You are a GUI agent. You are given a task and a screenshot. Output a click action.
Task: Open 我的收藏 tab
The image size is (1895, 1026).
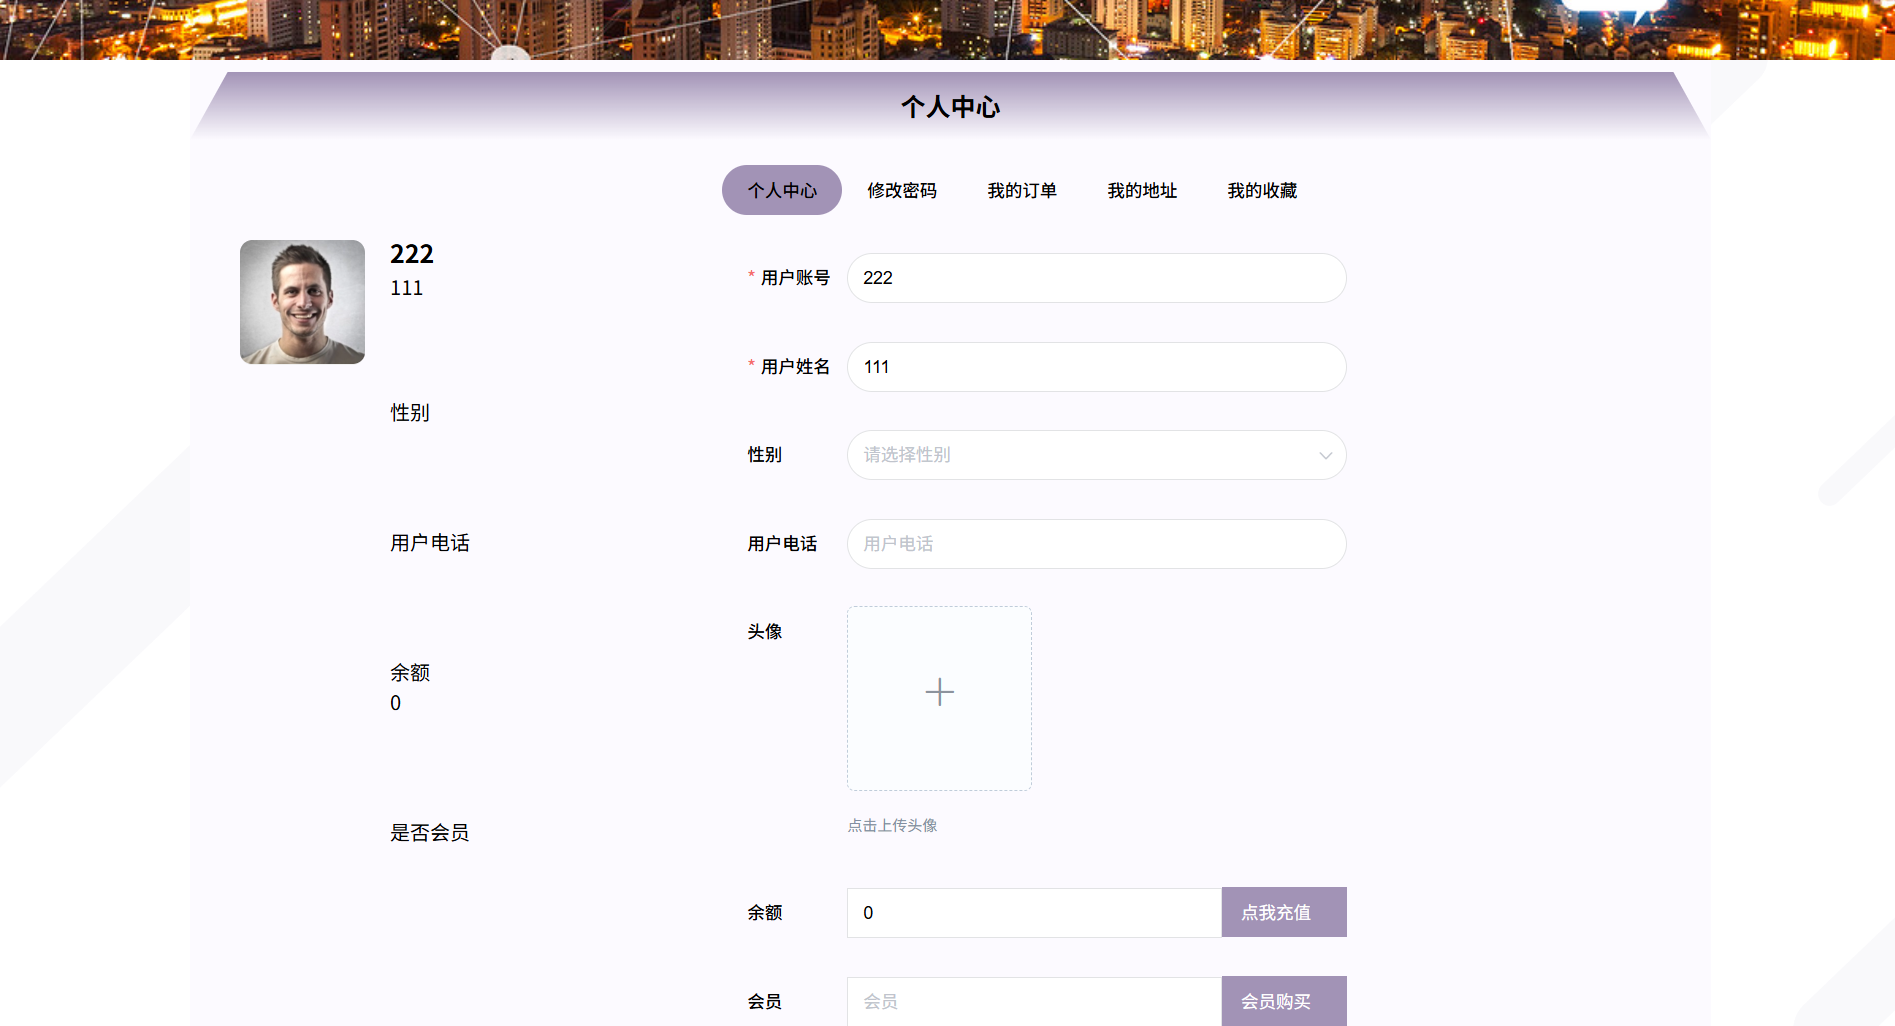[1262, 190]
